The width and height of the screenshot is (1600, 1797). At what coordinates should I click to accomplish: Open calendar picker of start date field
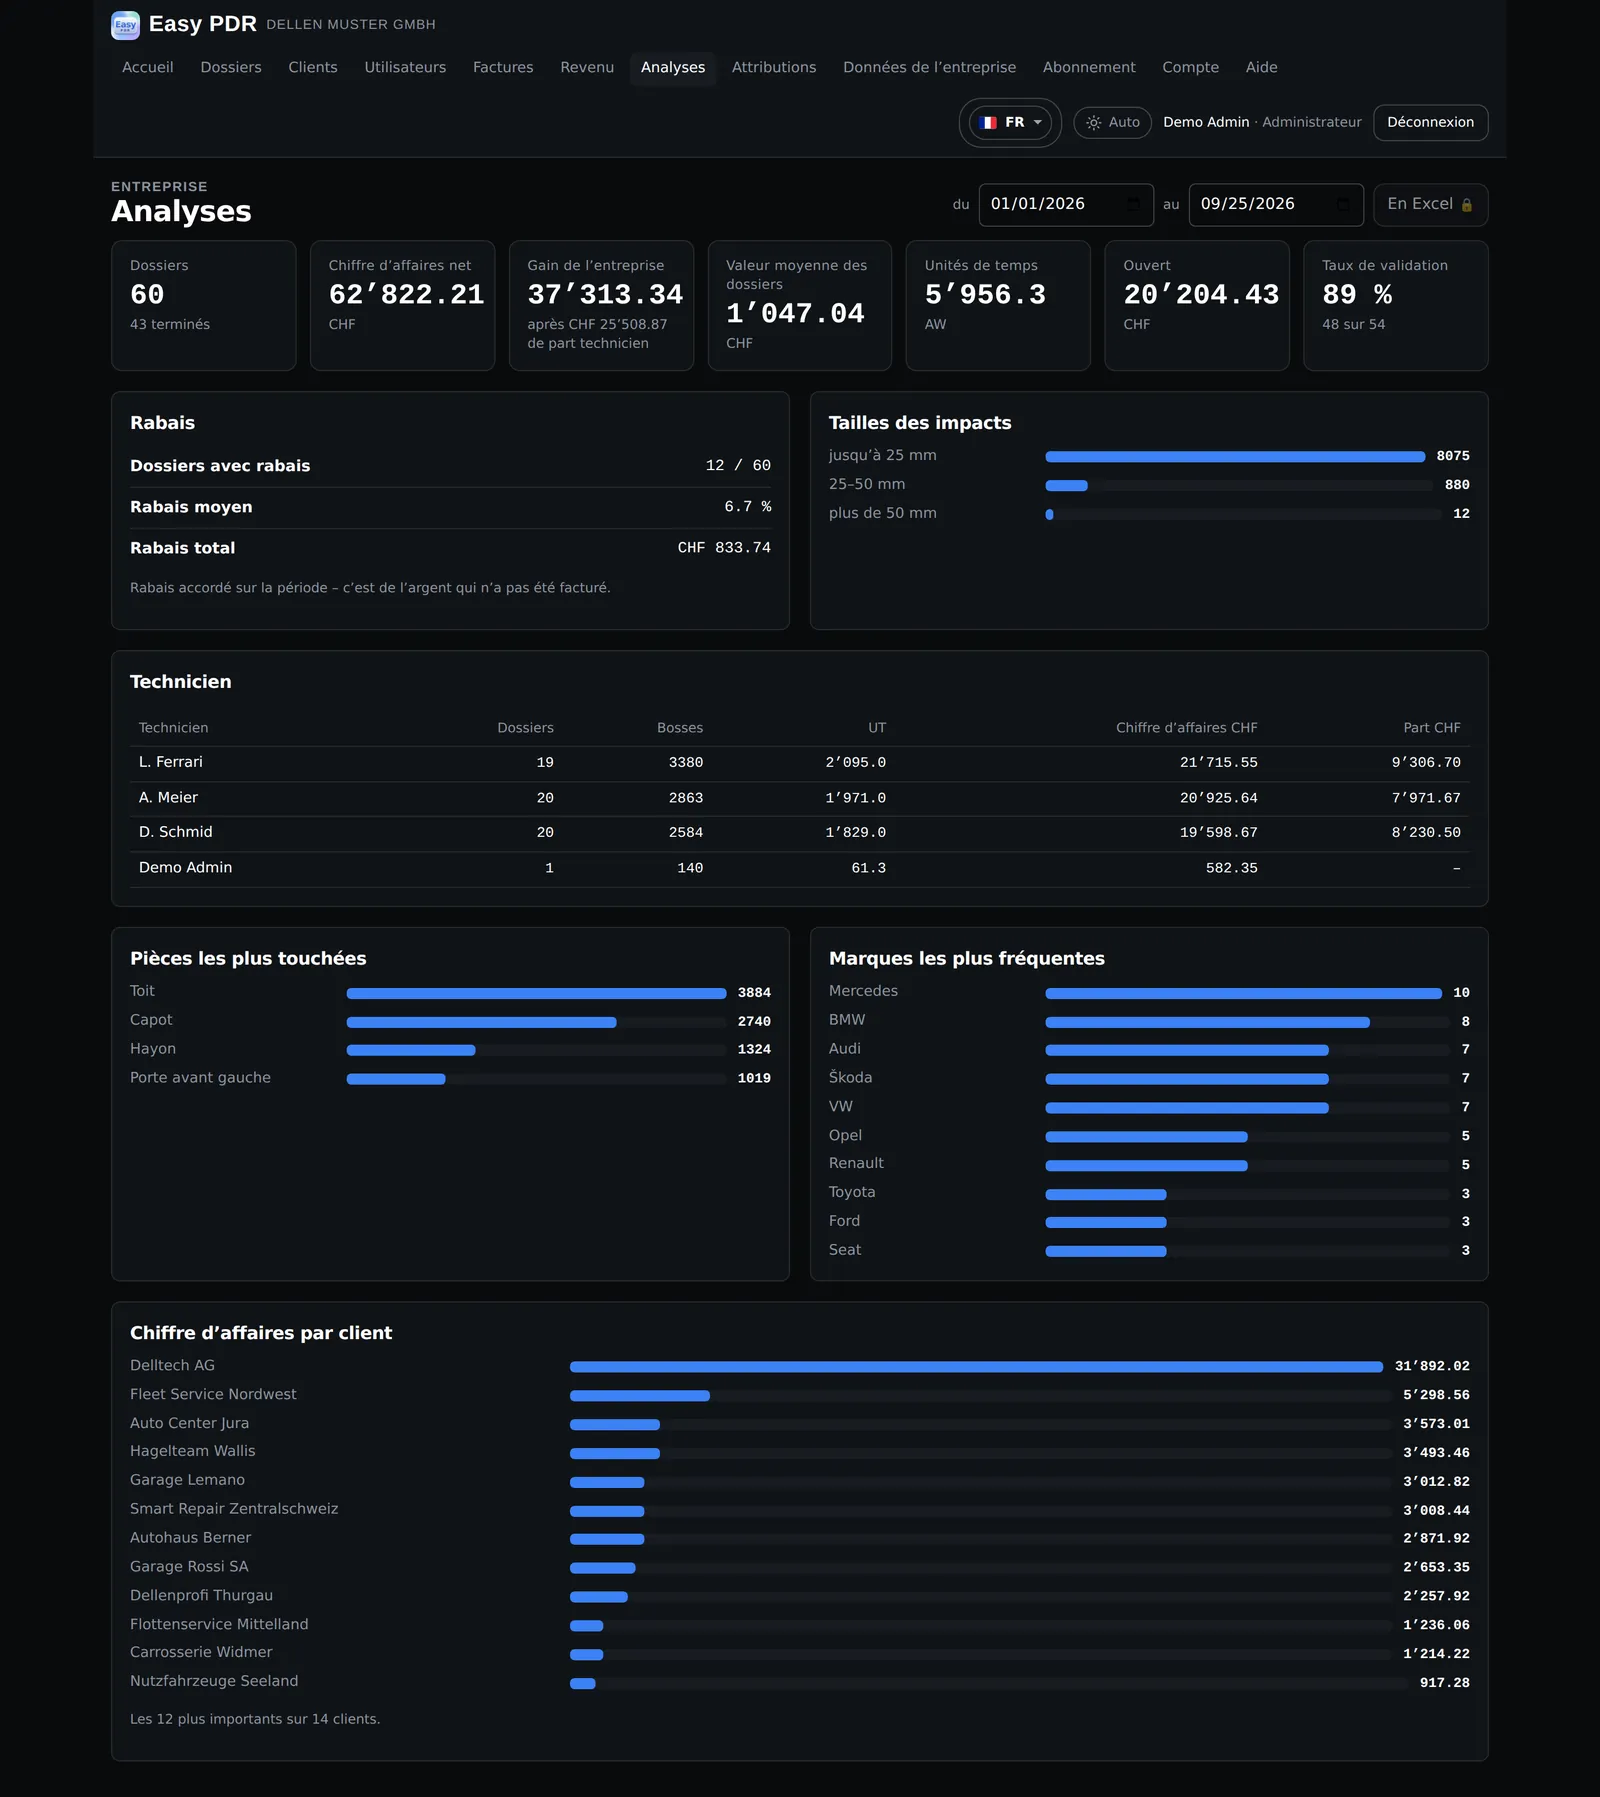coord(1133,204)
